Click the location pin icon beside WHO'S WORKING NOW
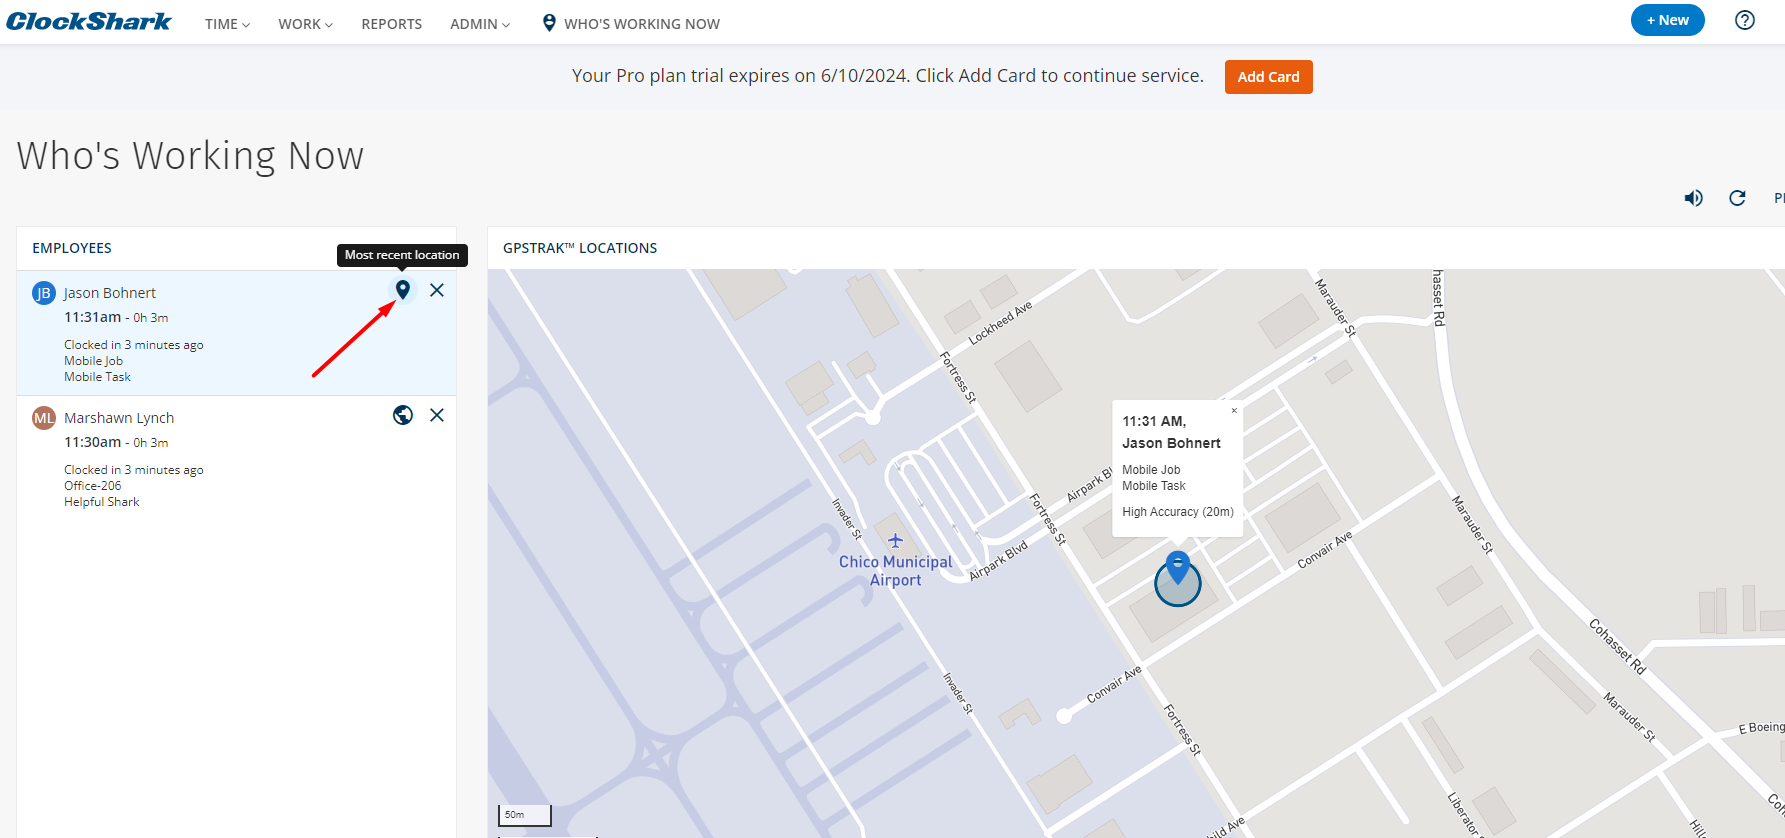This screenshot has width=1785, height=838. 548,23
